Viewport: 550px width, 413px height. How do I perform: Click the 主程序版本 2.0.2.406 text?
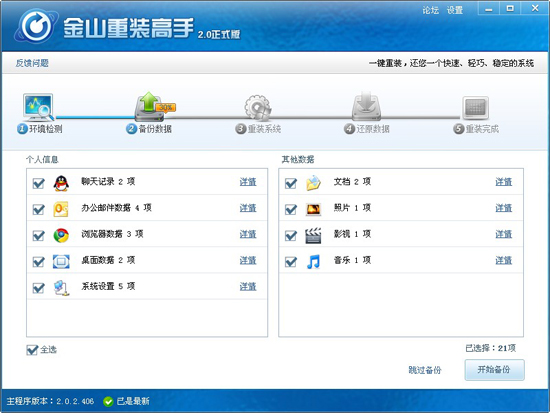50,401
